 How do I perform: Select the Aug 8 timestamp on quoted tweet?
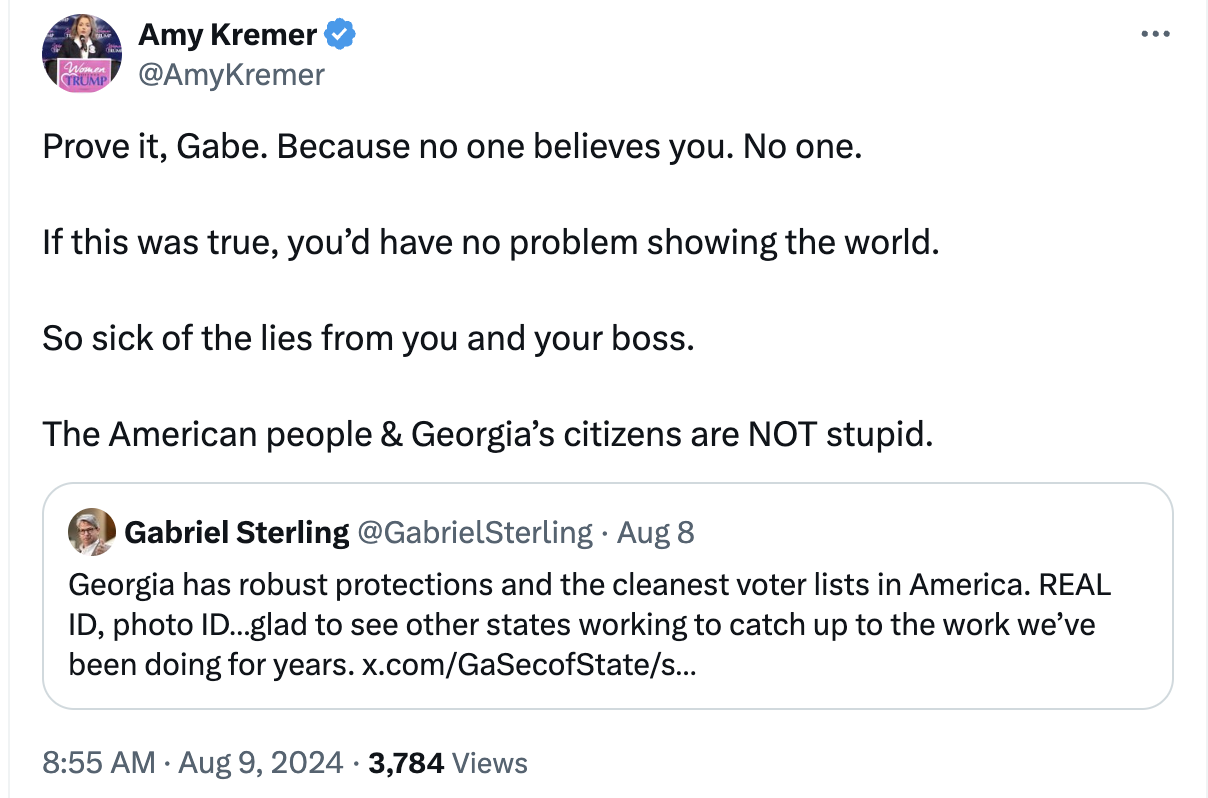[x=655, y=532]
